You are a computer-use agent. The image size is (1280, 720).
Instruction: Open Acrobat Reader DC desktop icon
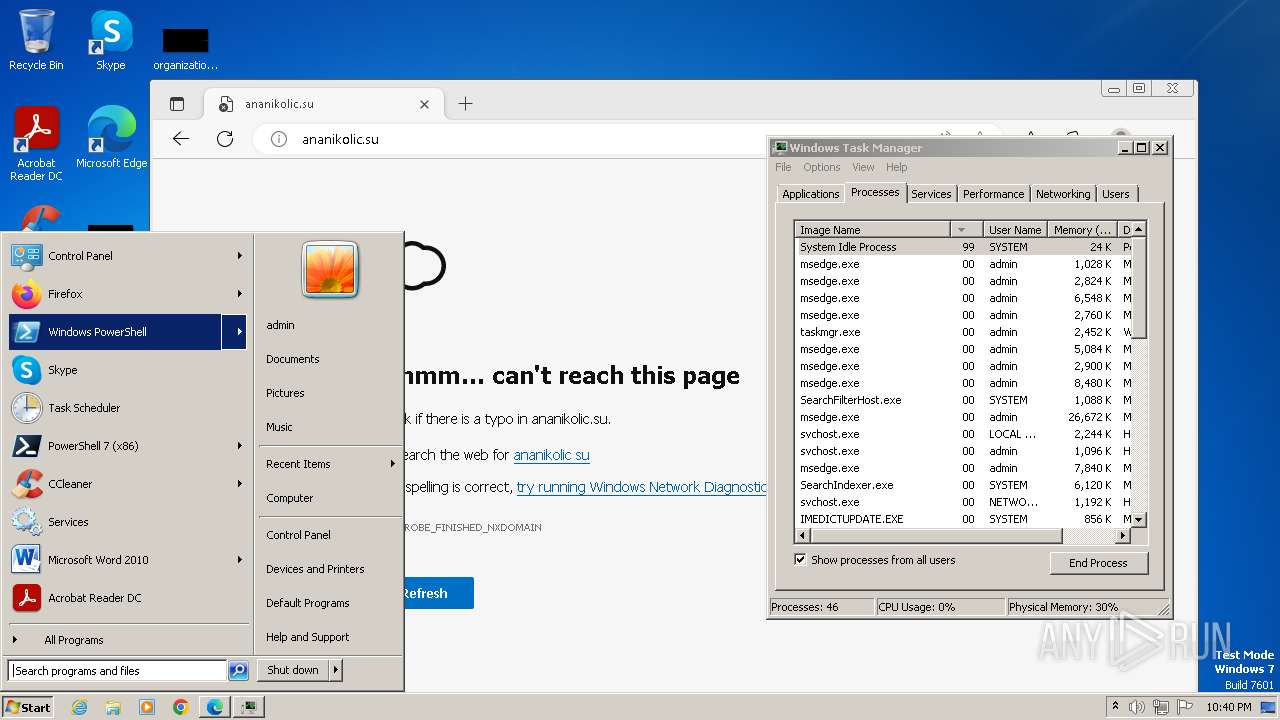click(36, 143)
